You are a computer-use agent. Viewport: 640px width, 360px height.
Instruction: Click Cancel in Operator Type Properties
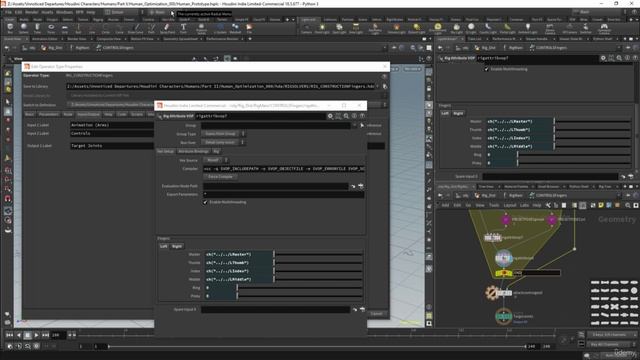[x=376, y=314]
